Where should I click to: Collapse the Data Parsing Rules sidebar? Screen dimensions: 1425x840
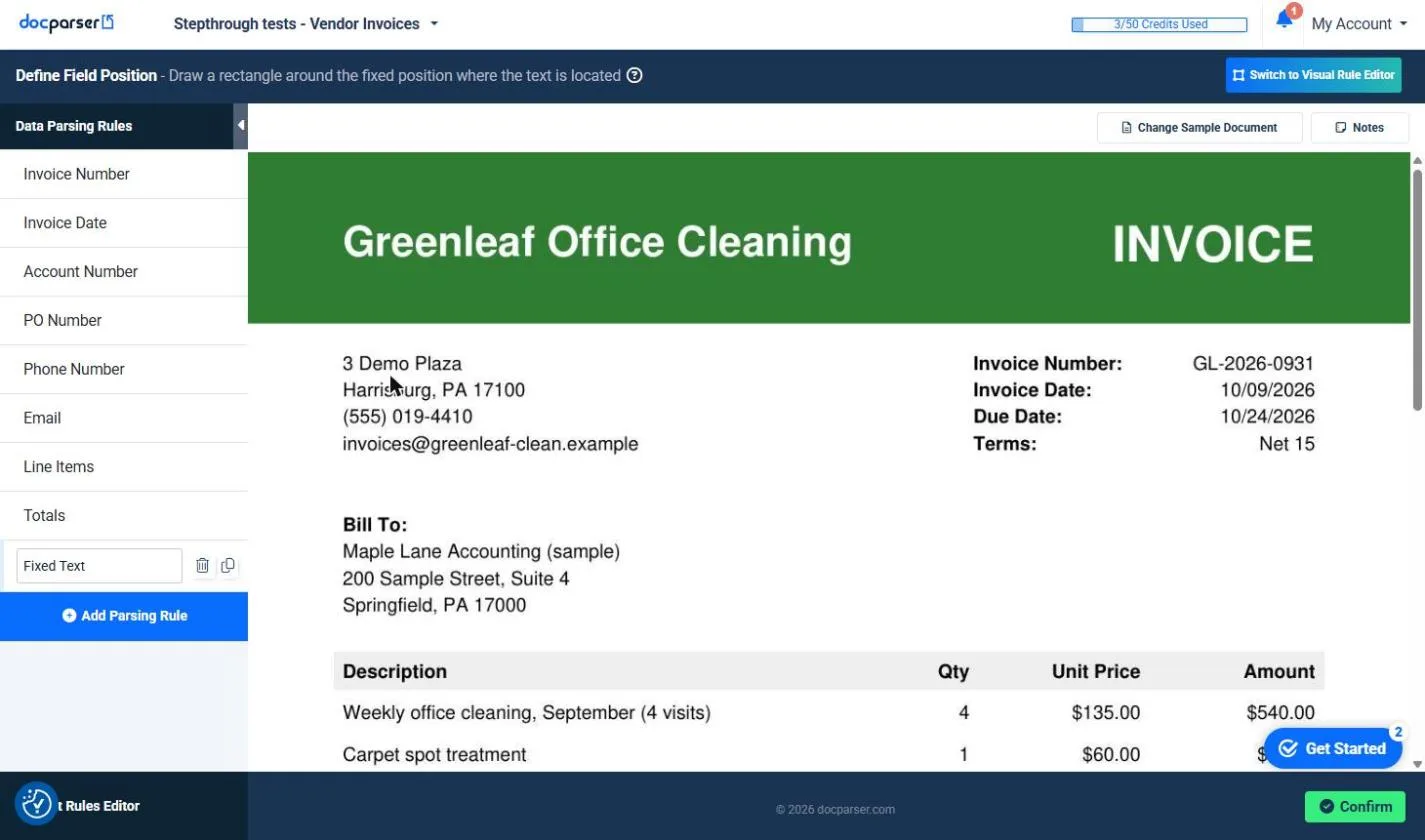click(x=240, y=126)
